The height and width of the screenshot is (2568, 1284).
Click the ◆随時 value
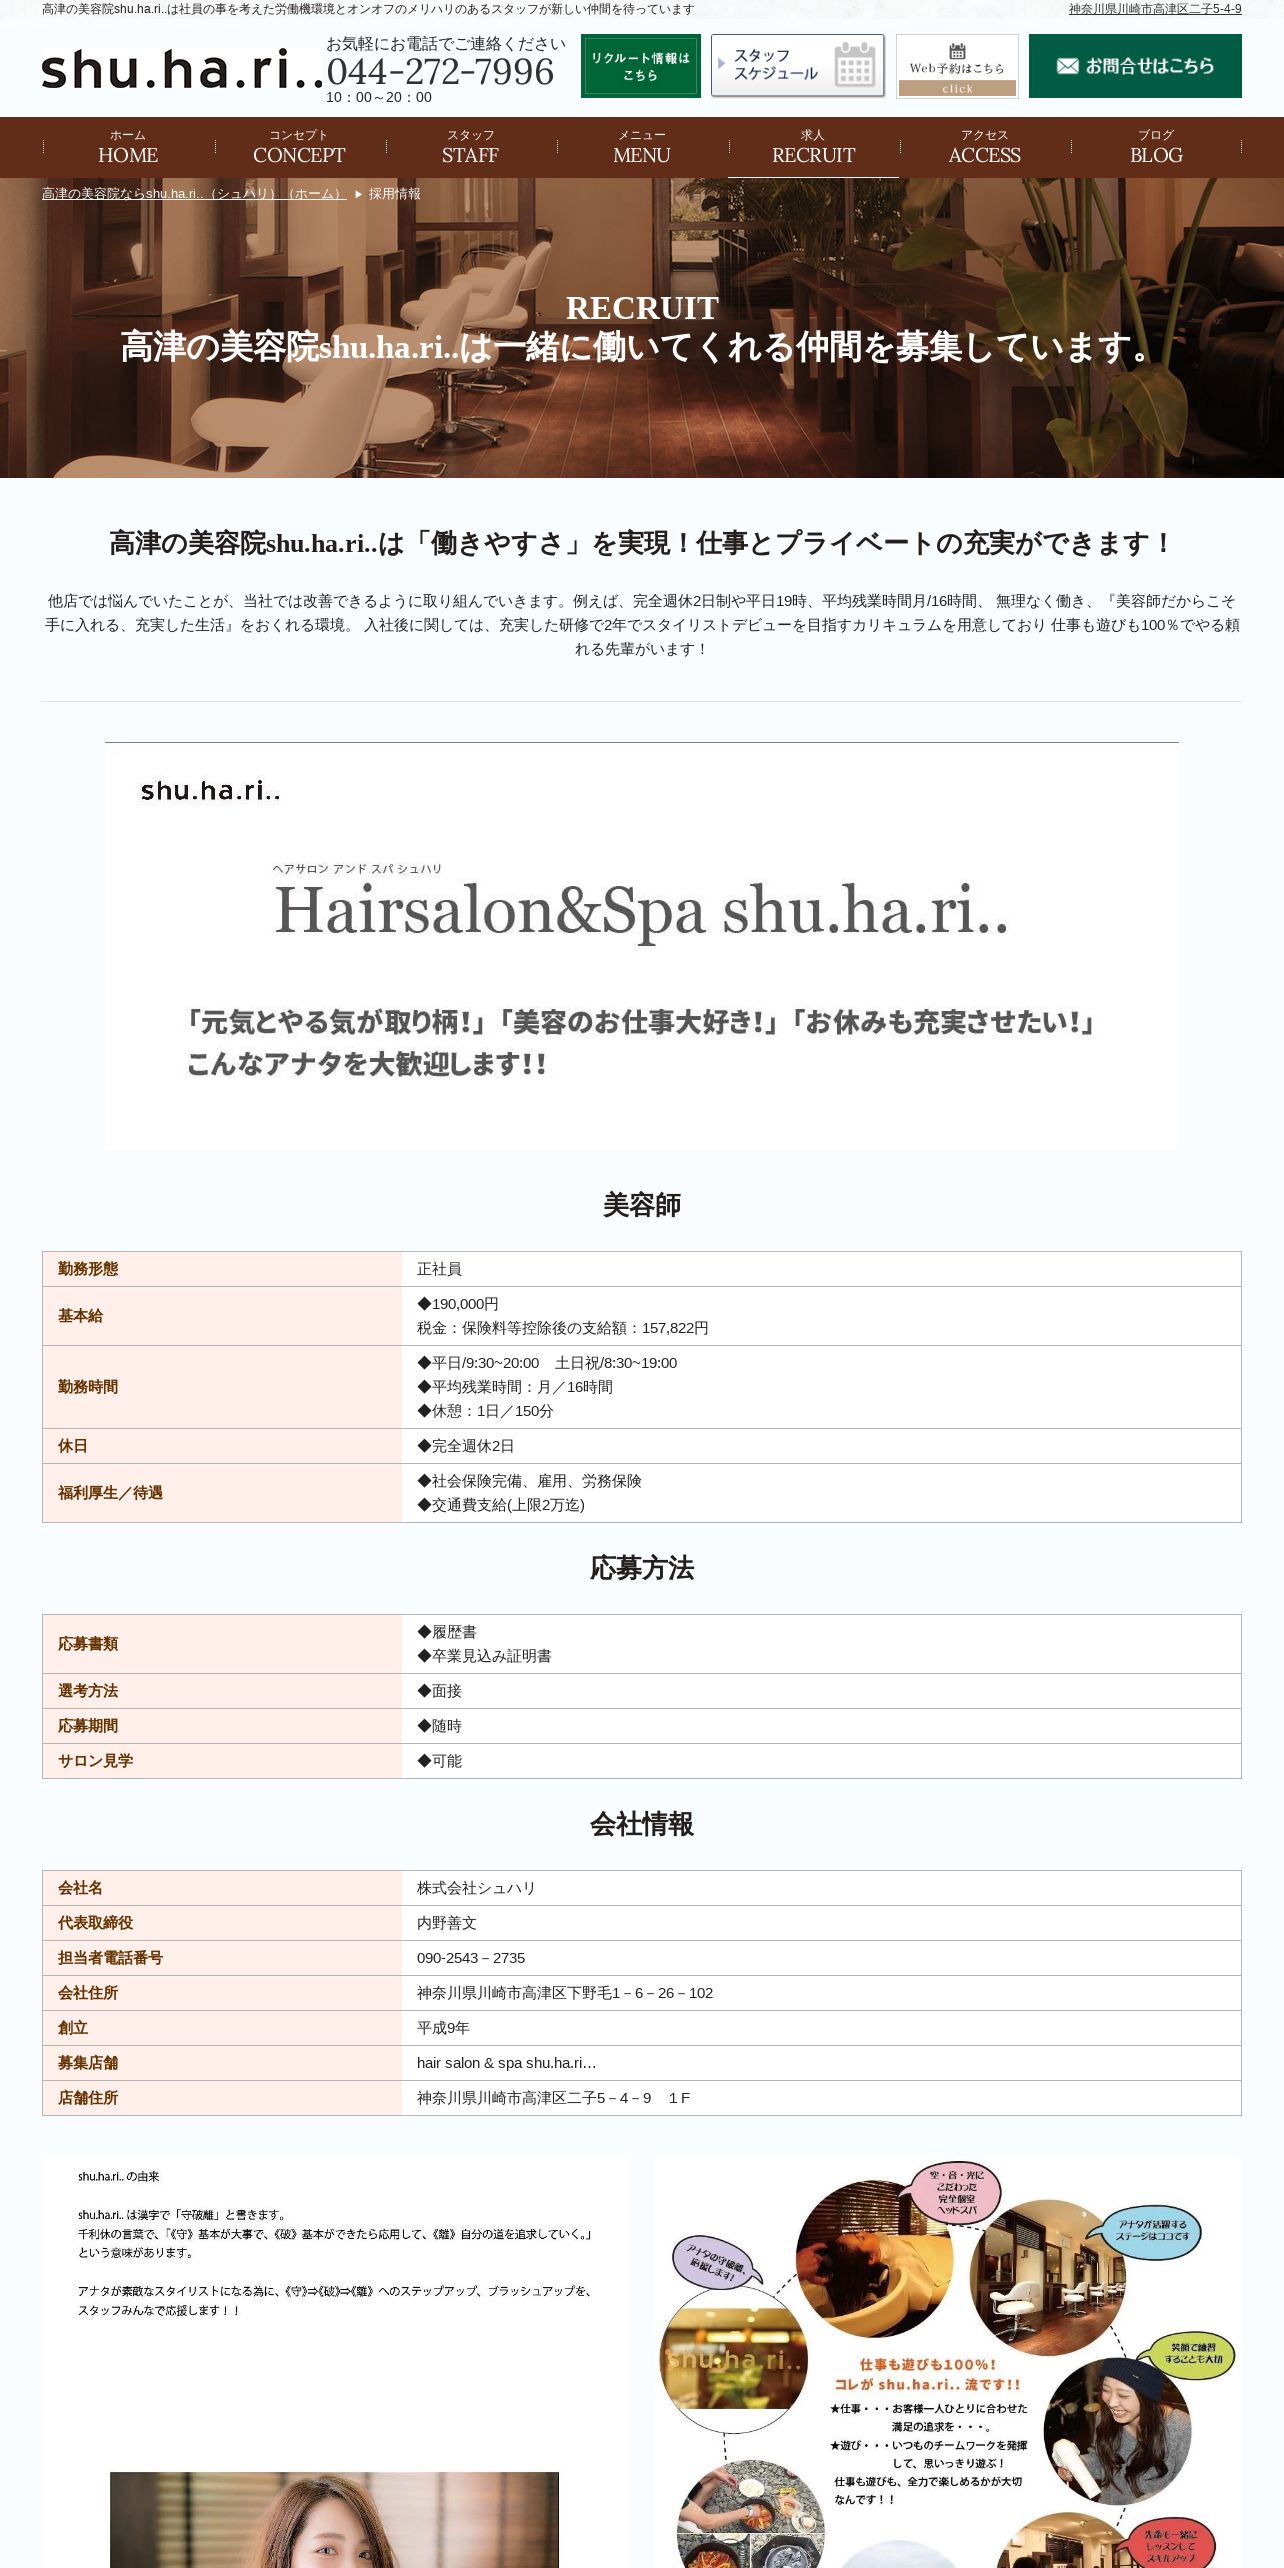tap(439, 1726)
